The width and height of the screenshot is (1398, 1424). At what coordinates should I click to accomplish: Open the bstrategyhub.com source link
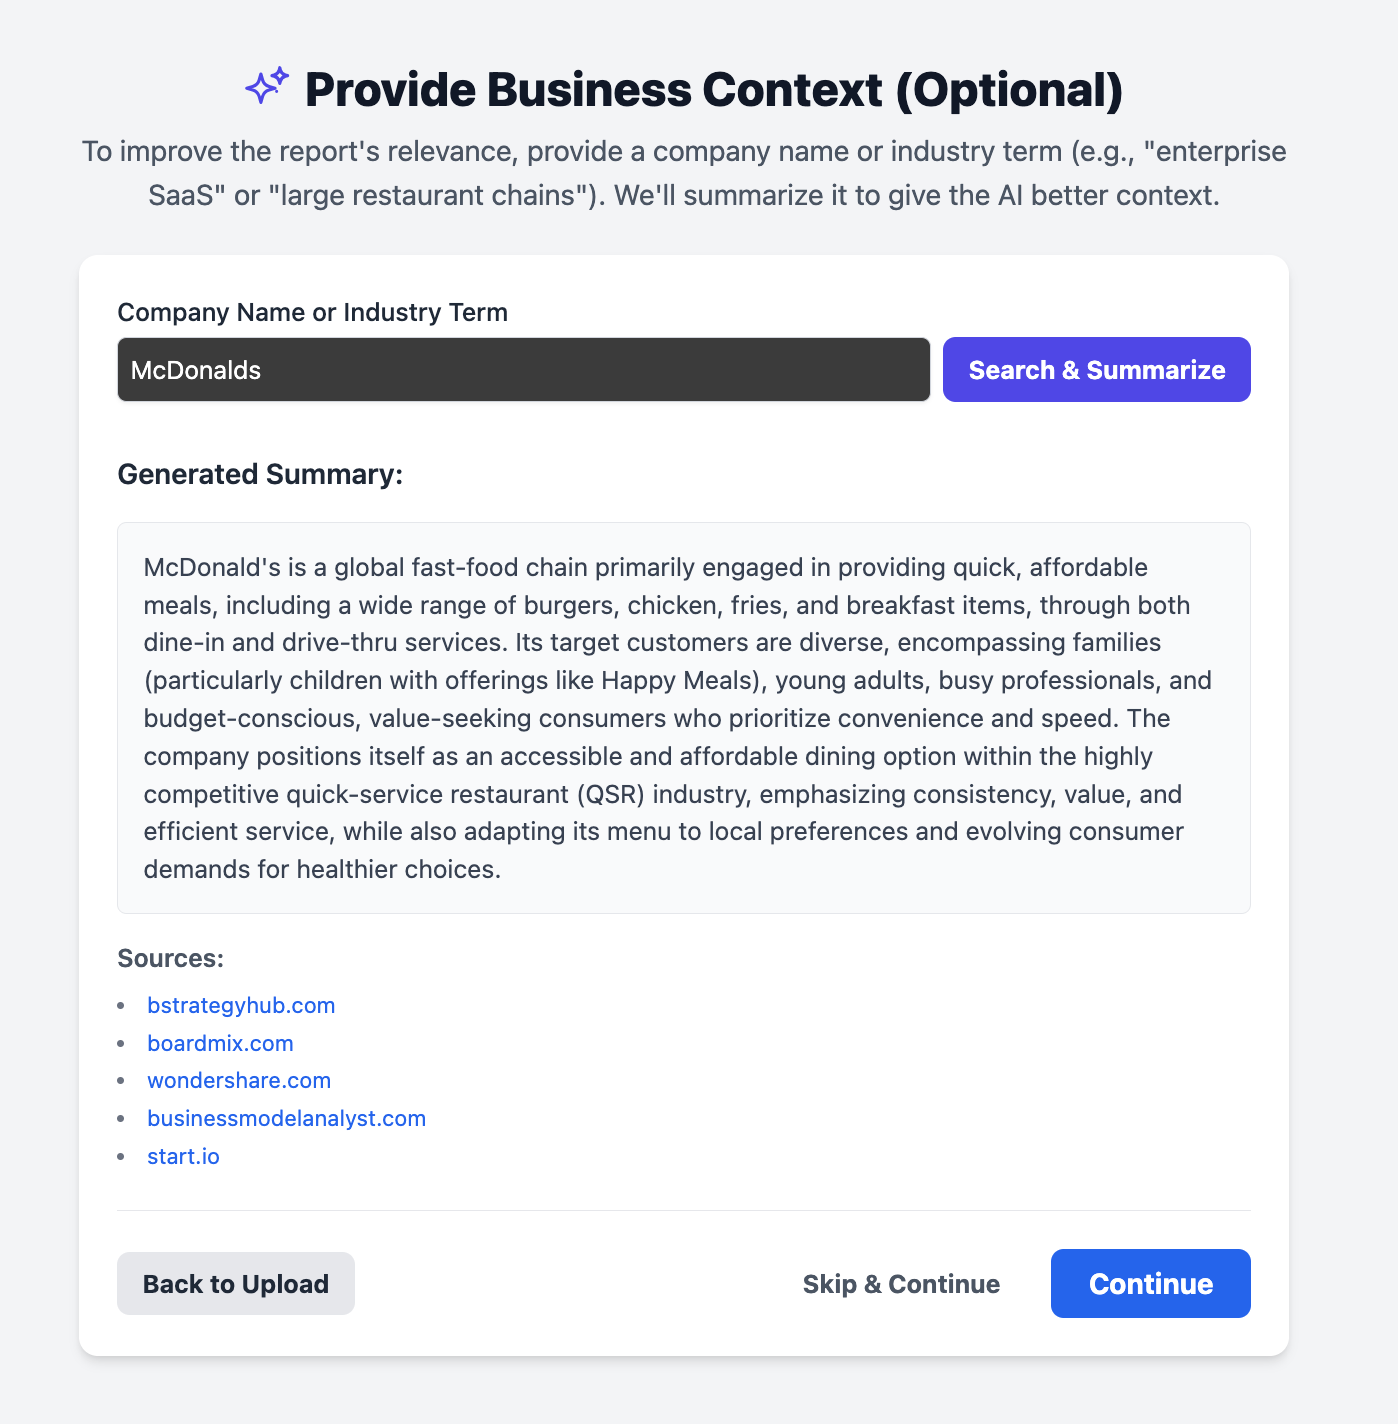241,1005
